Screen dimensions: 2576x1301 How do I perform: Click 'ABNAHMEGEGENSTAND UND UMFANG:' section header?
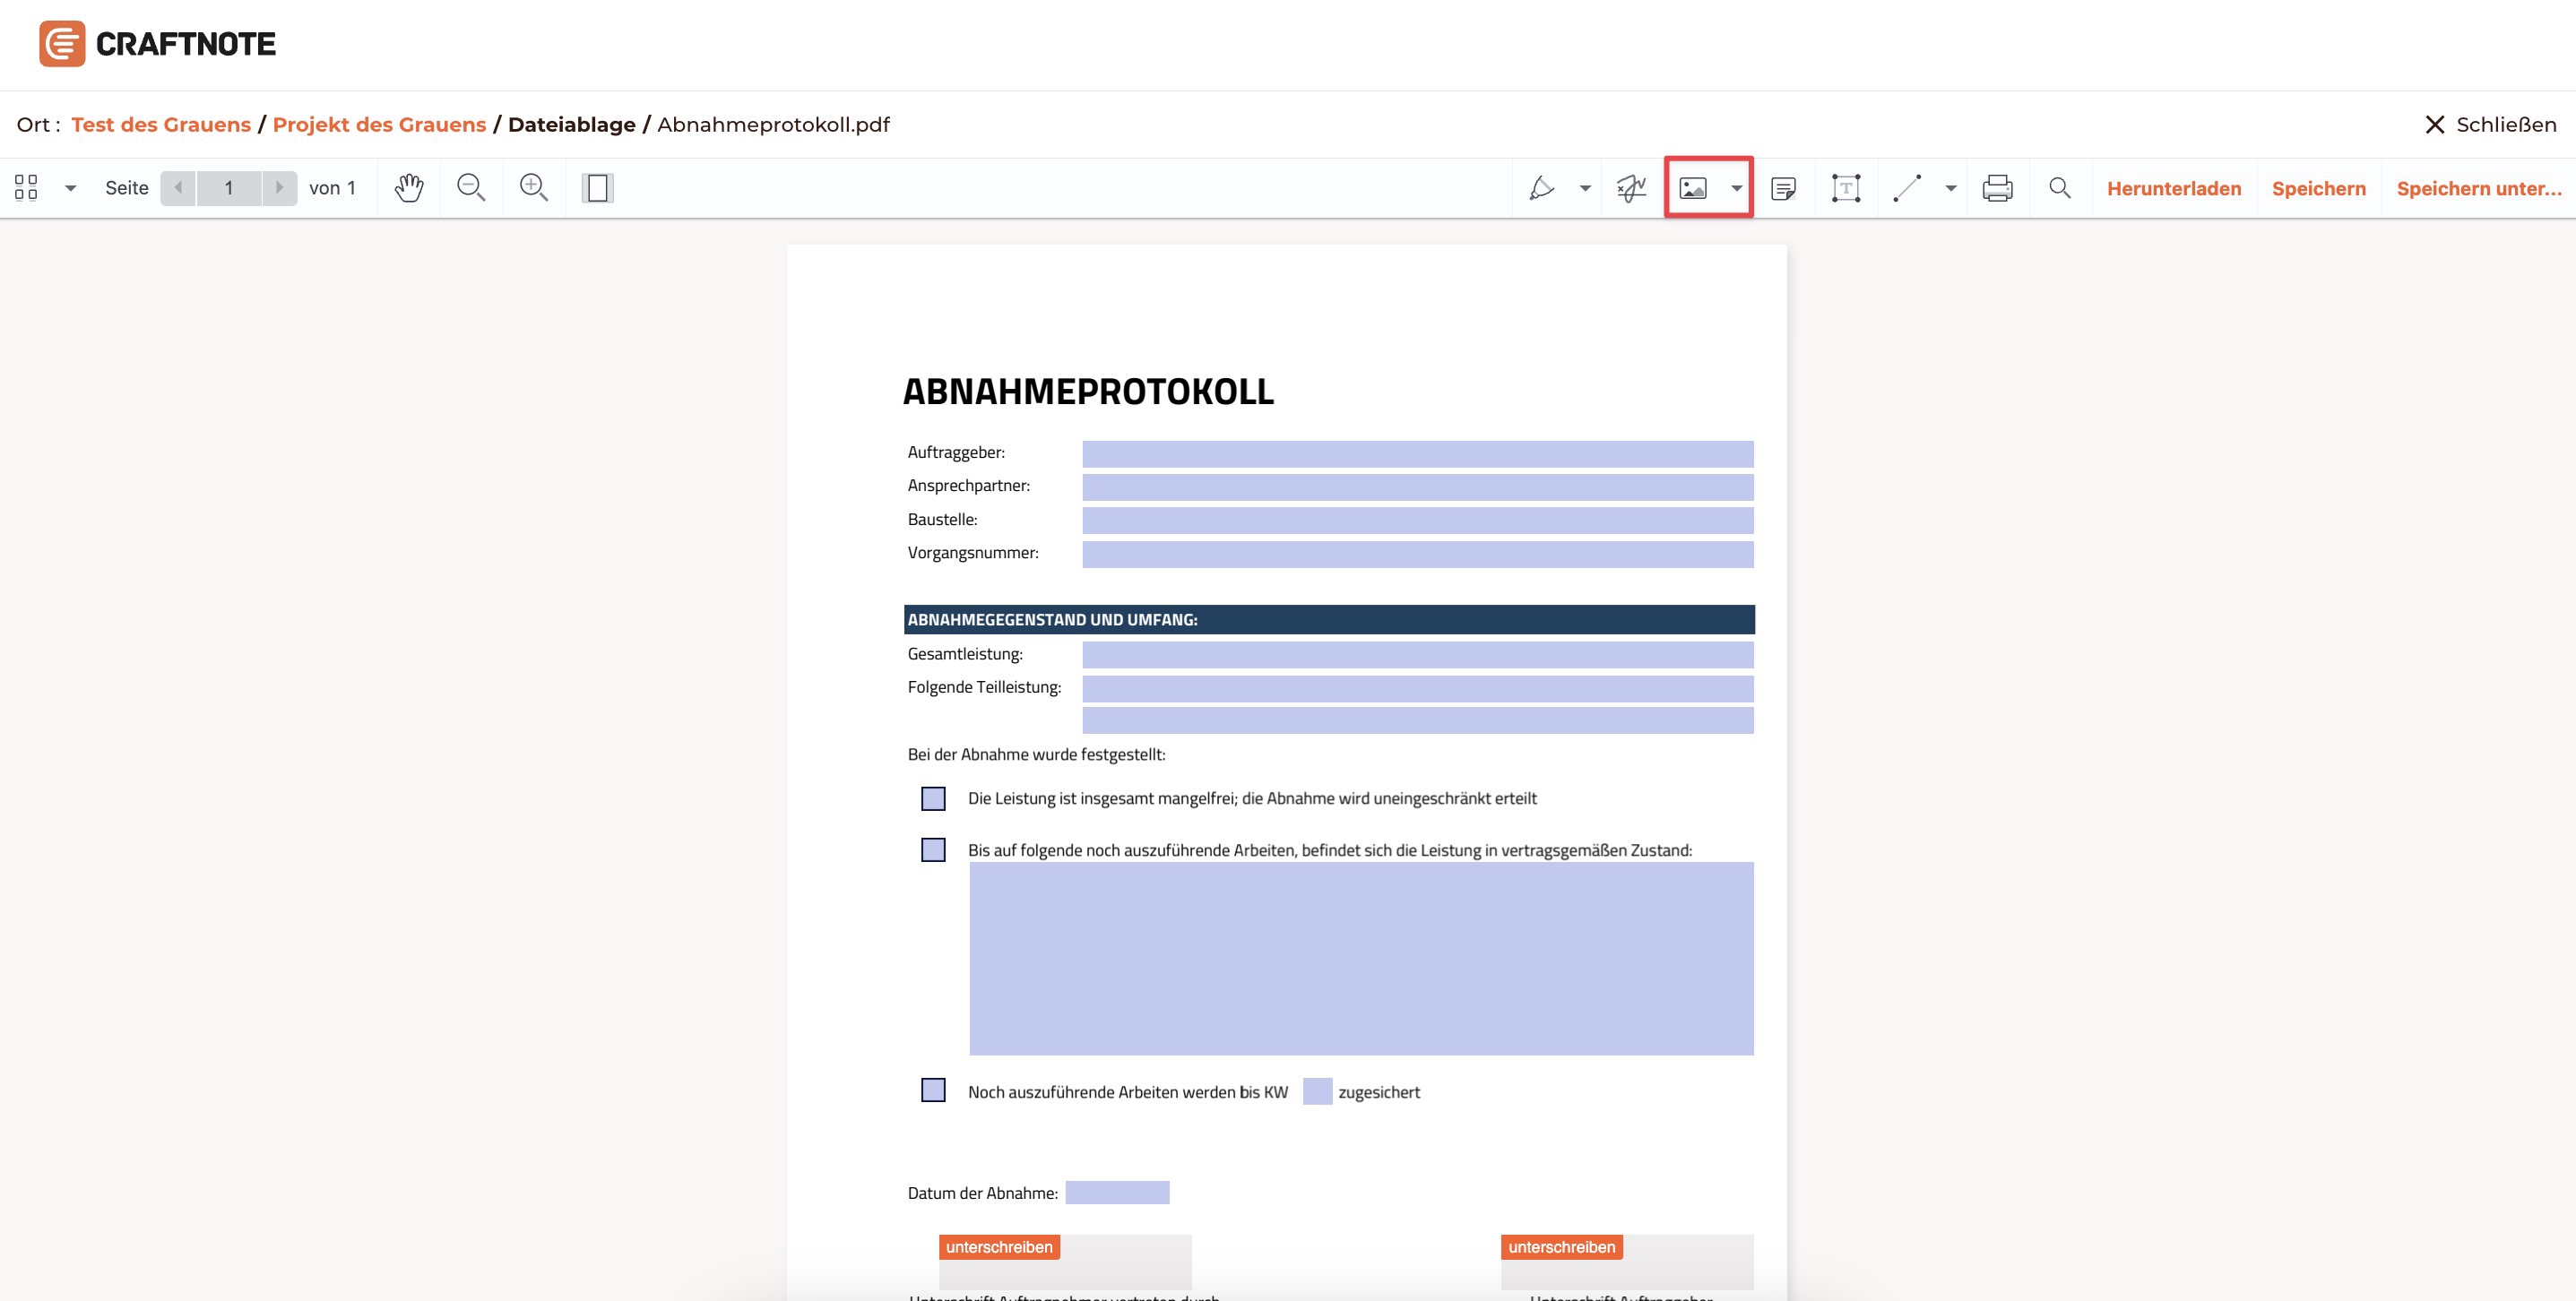point(1052,619)
